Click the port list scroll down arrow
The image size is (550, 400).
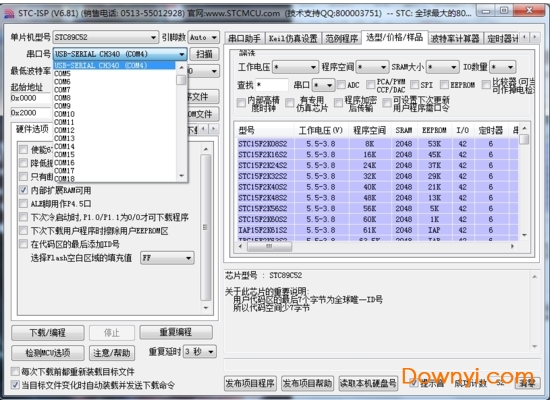tap(181, 176)
